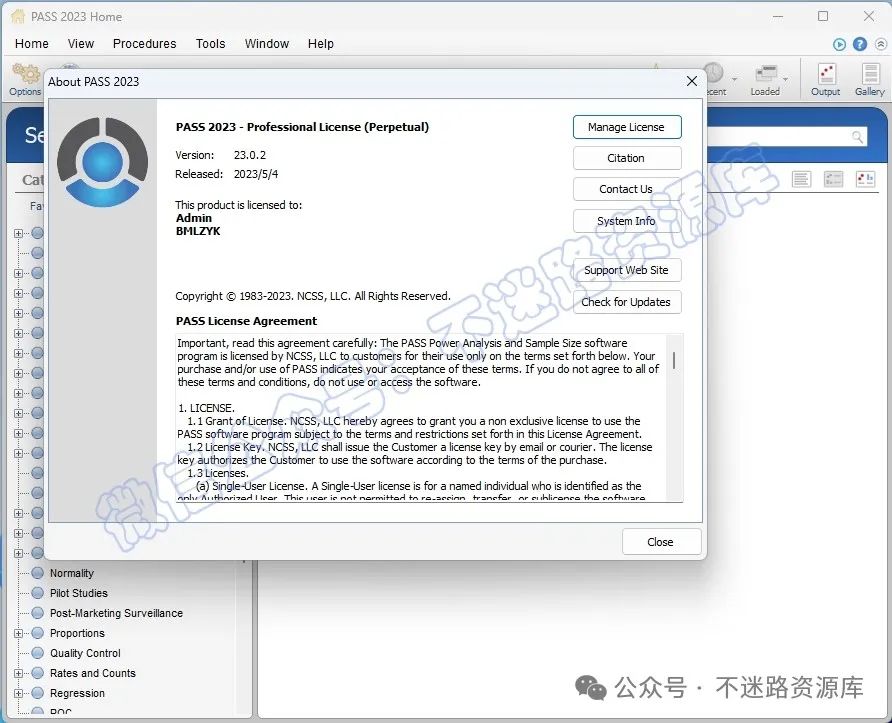Select the Proportions category label
Image resolution: width=892 pixels, height=723 pixels.
click(x=77, y=633)
